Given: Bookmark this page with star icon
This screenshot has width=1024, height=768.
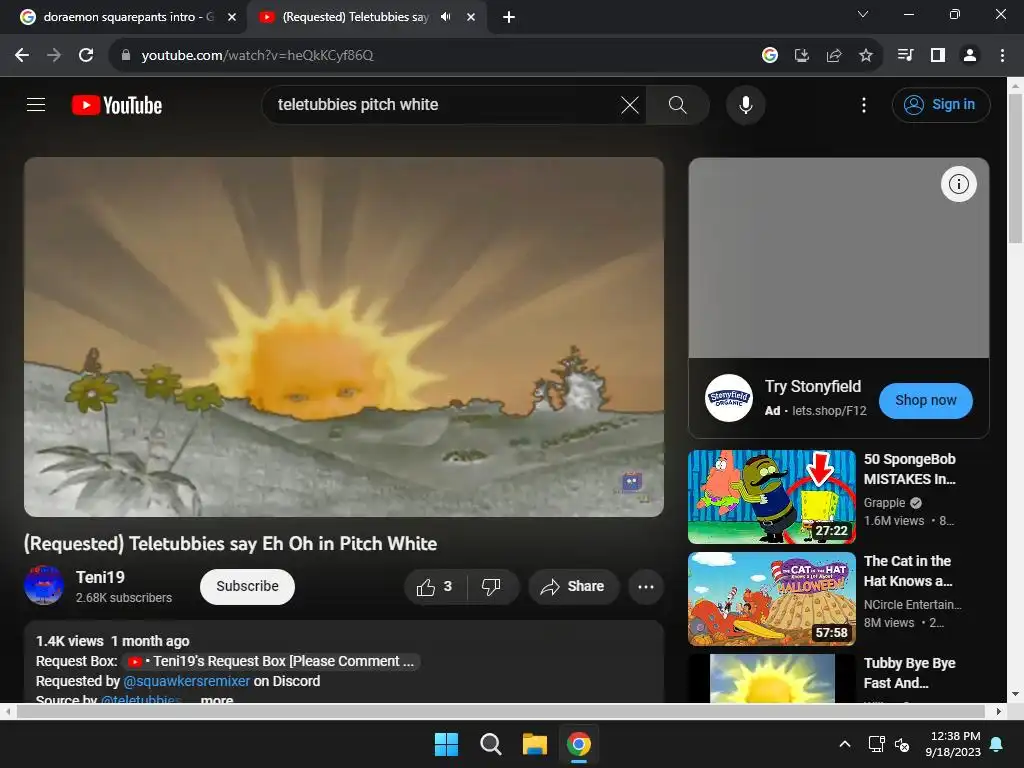Looking at the screenshot, I should (865, 55).
